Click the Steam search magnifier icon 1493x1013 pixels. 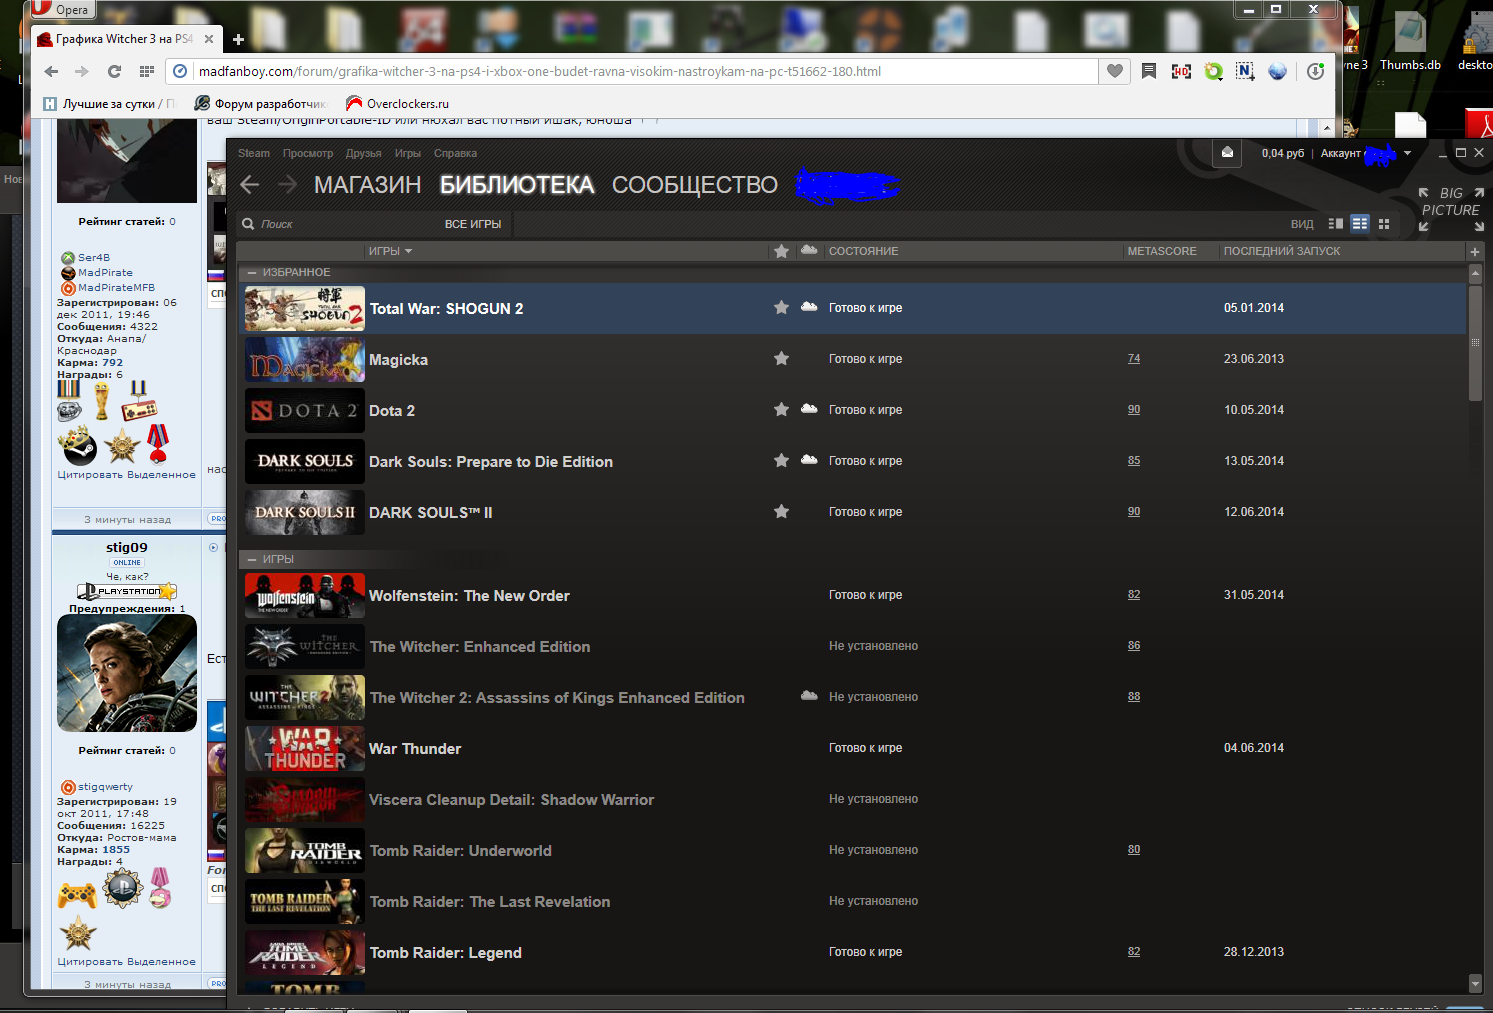click(248, 224)
